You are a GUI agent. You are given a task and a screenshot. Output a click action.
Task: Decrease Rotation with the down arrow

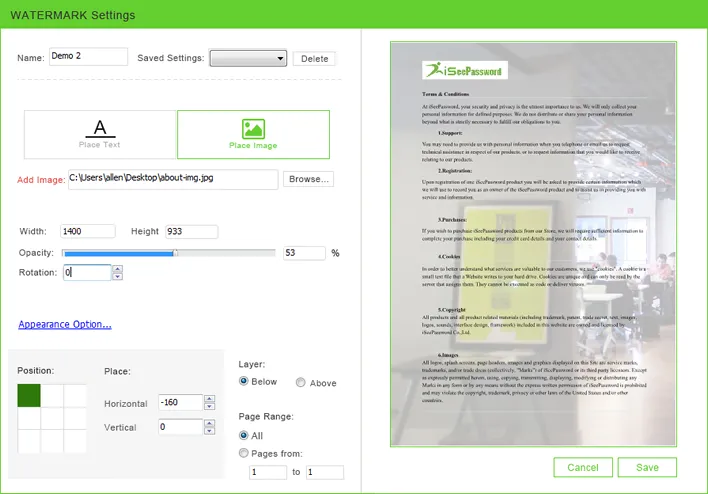pyautogui.click(x=117, y=276)
